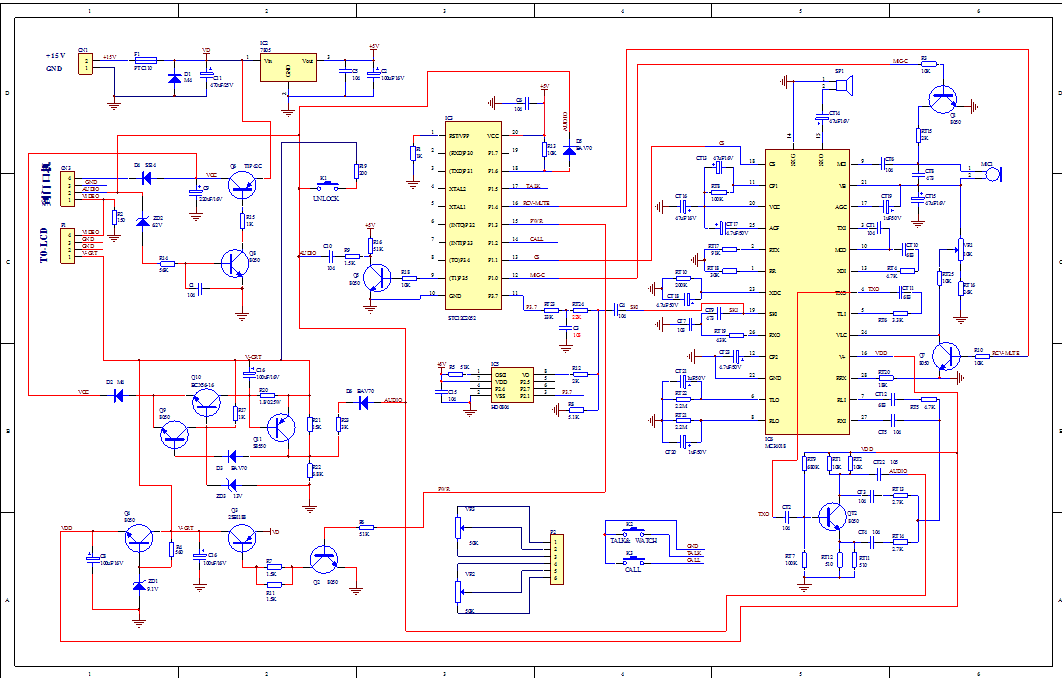Select the small 8-pin IC5 block
The image size is (1062, 678).
click(x=512, y=385)
